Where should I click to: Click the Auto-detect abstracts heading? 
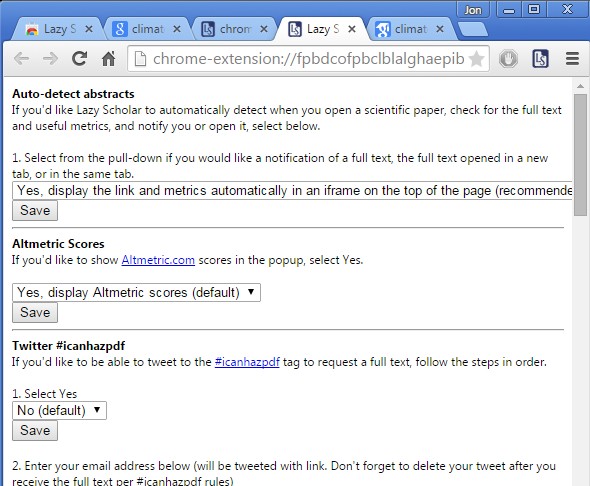[x=73, y=94]
